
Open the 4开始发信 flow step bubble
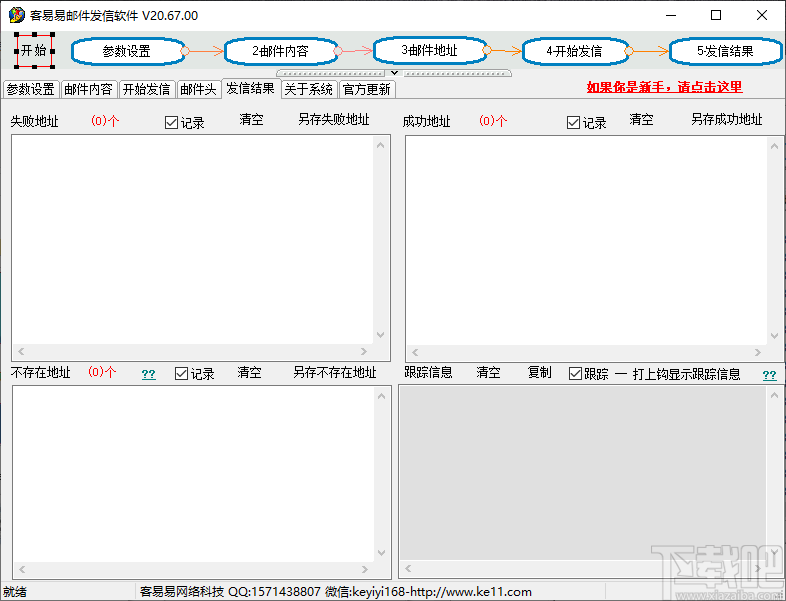point(575,51)
